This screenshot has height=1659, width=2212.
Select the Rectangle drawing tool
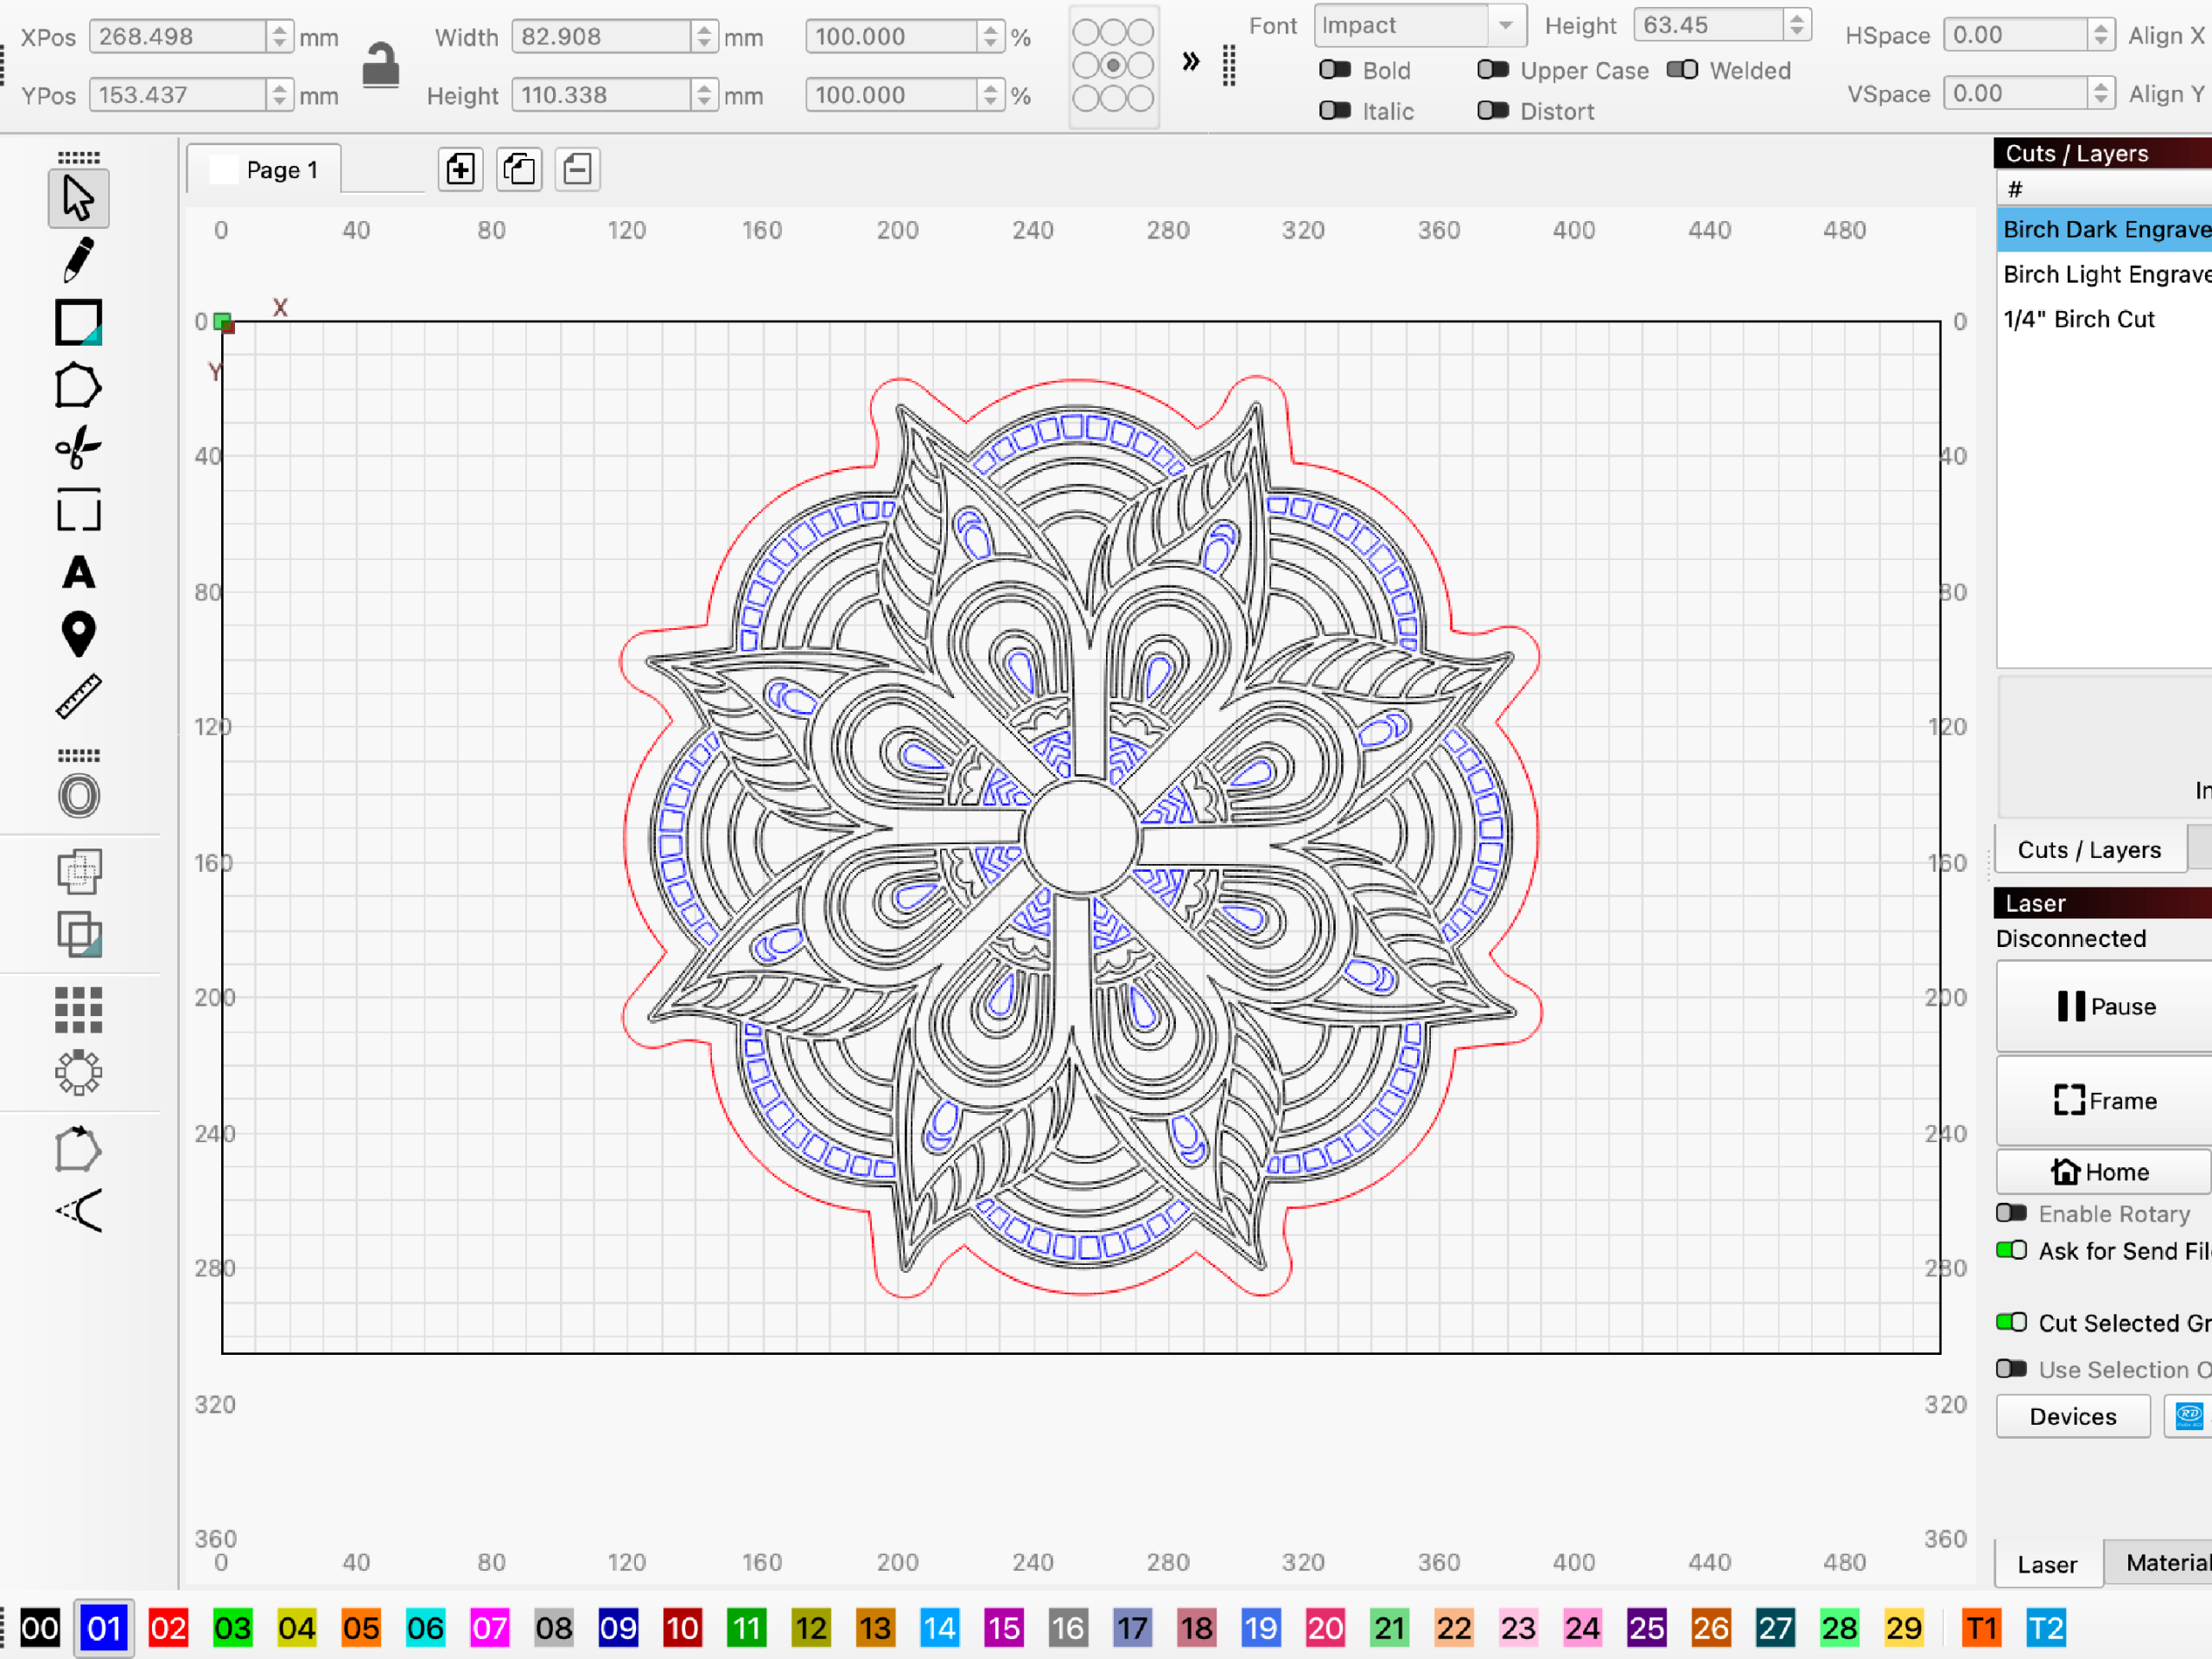point(78,323)
